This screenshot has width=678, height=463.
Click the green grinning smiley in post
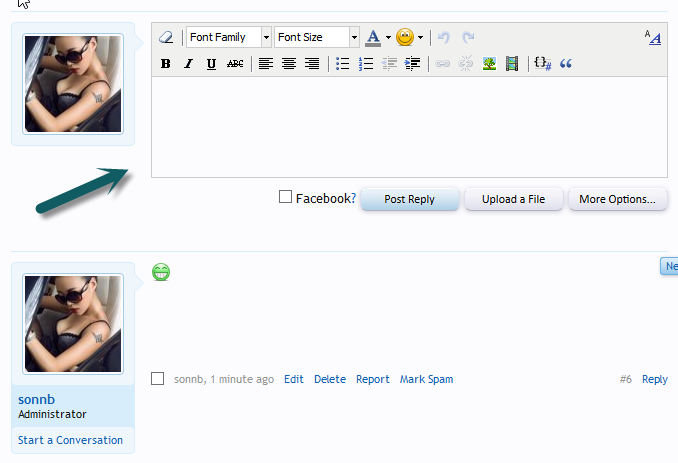pyautogui.click(x=161, y=272)
